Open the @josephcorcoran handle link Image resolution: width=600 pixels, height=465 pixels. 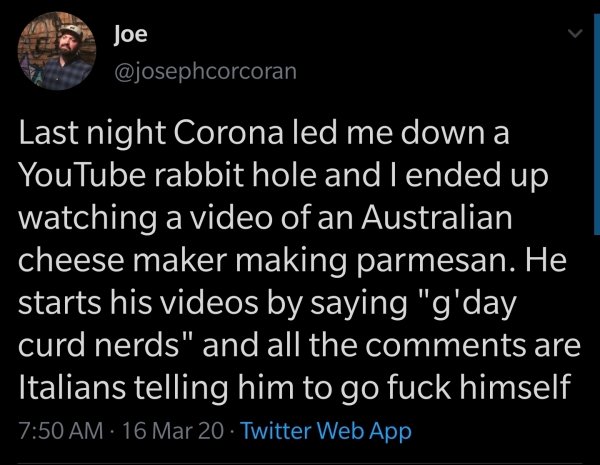tap(205, 71)
